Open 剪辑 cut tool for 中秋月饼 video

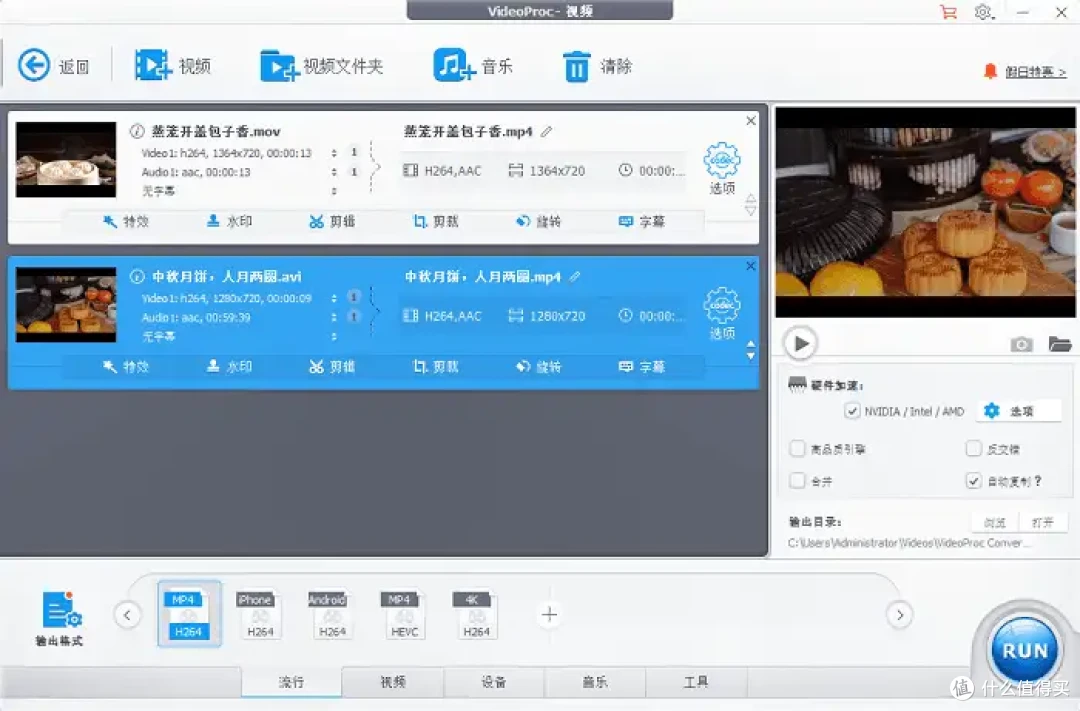(332, 367)
